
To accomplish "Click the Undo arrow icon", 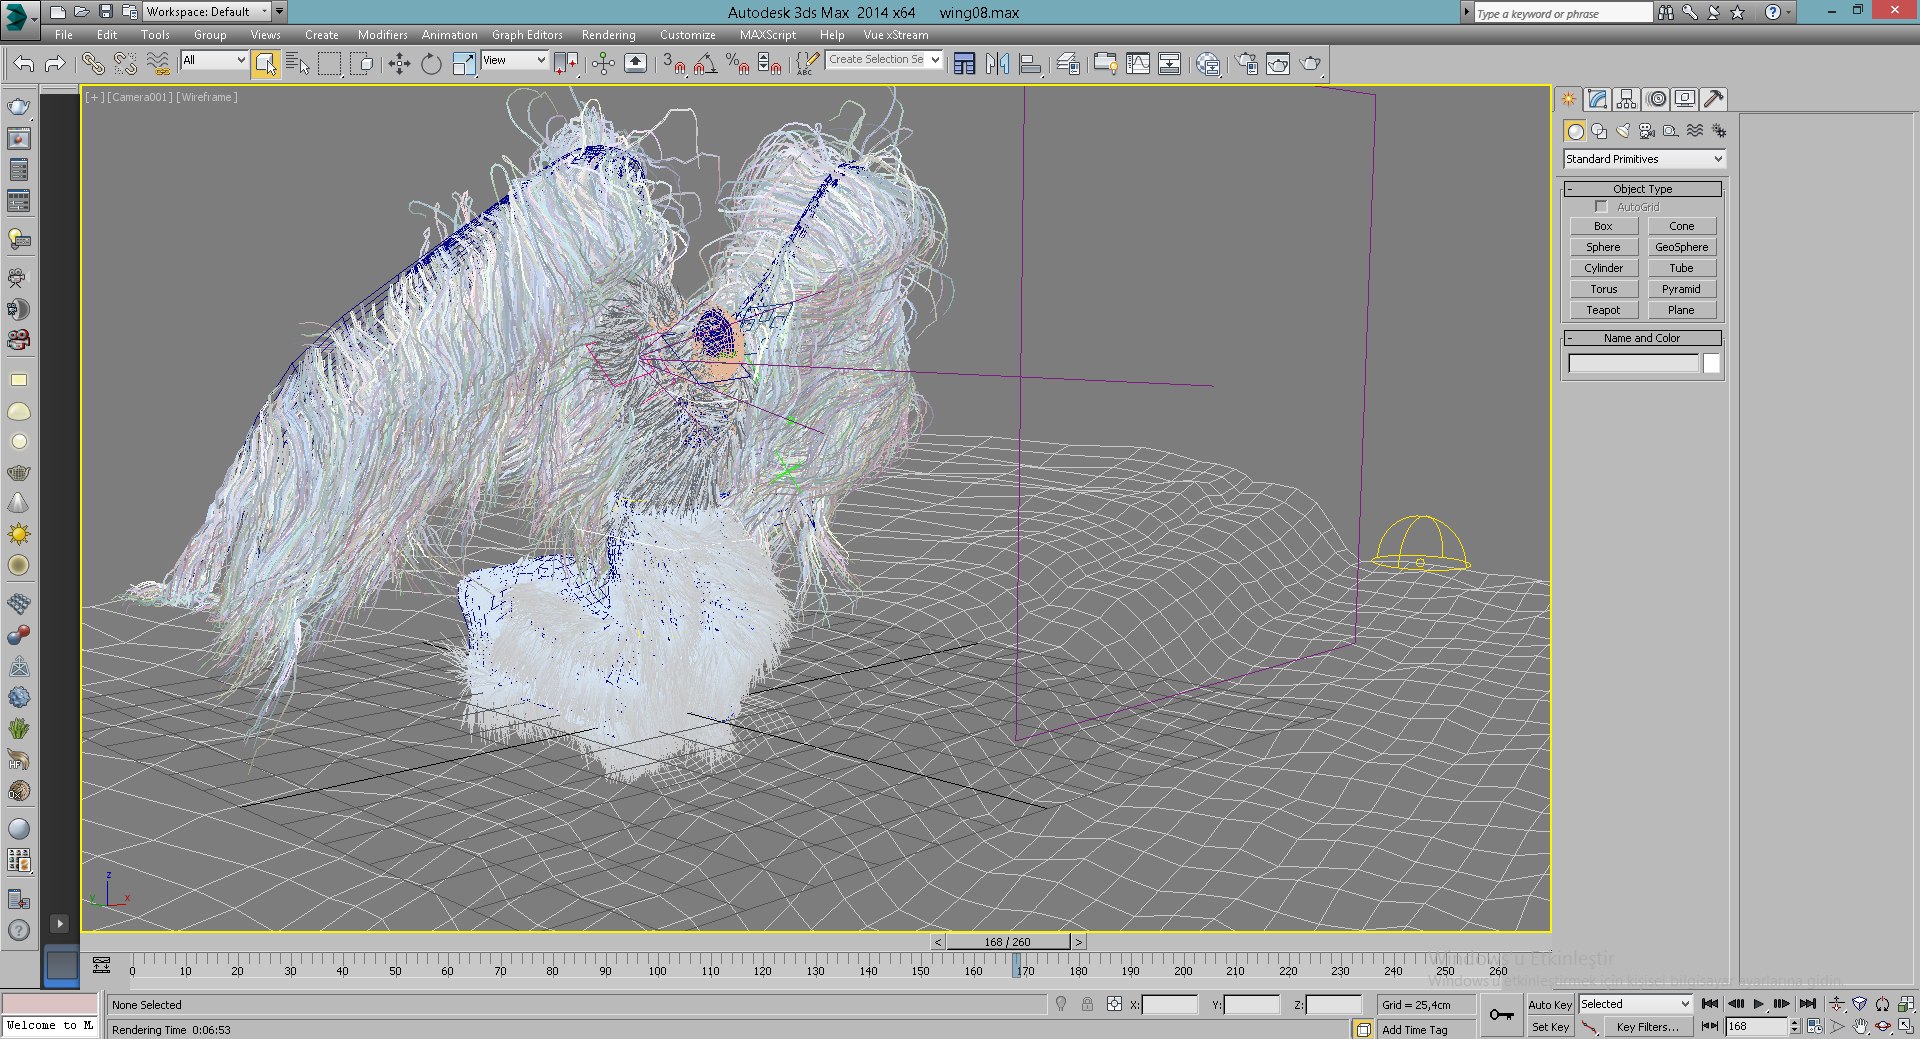I will point(24,64).
